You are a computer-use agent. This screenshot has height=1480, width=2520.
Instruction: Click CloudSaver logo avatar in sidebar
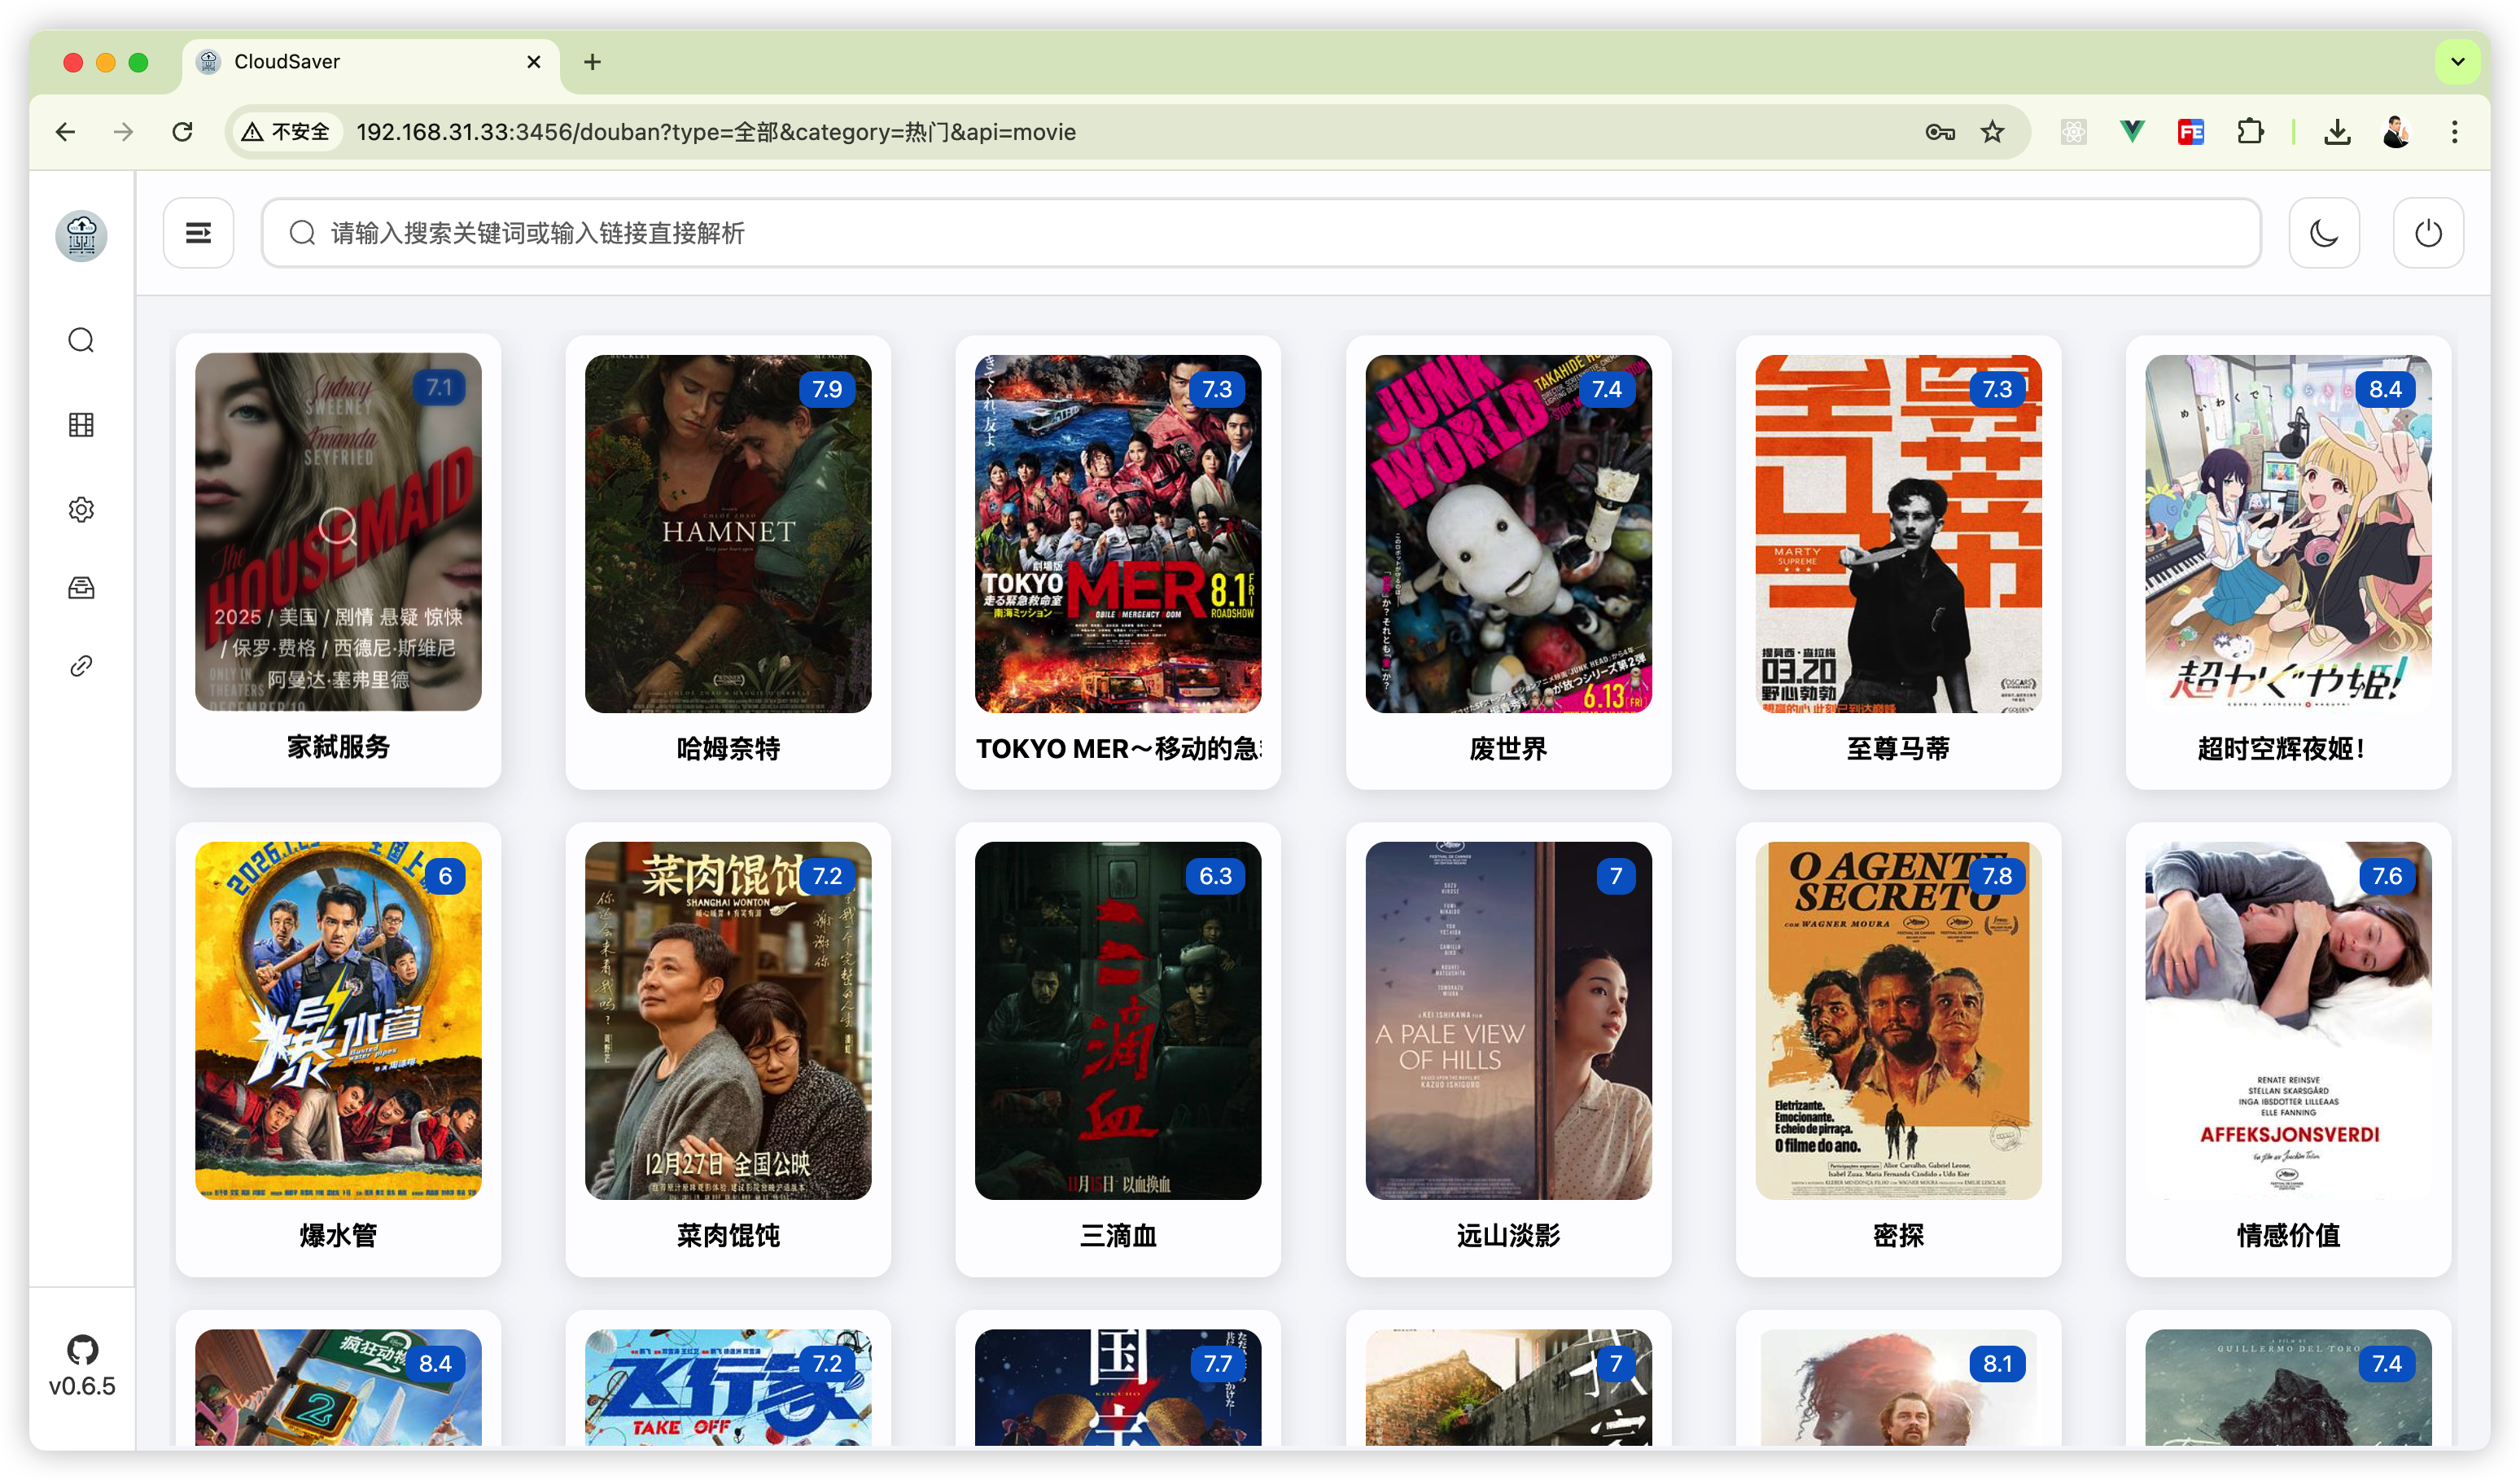81,236
